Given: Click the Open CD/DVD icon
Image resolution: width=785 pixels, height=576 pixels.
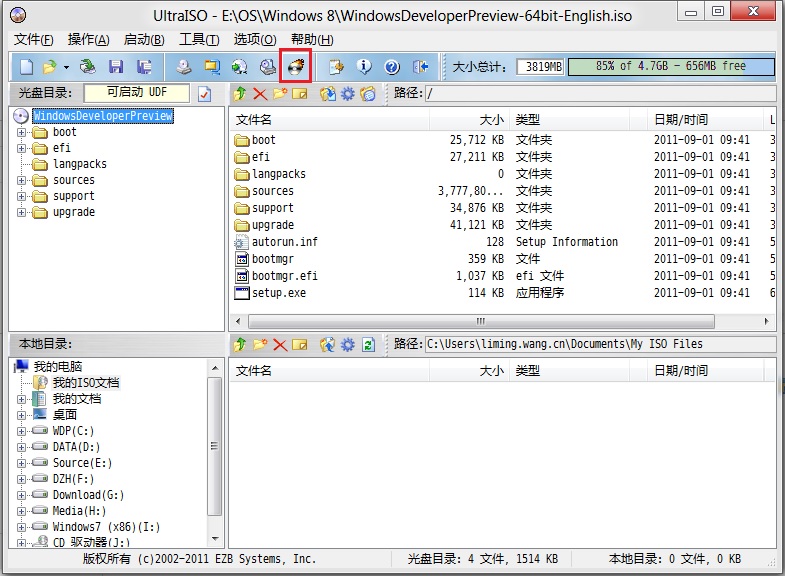Looking at the screenshot, I should 88,67.
